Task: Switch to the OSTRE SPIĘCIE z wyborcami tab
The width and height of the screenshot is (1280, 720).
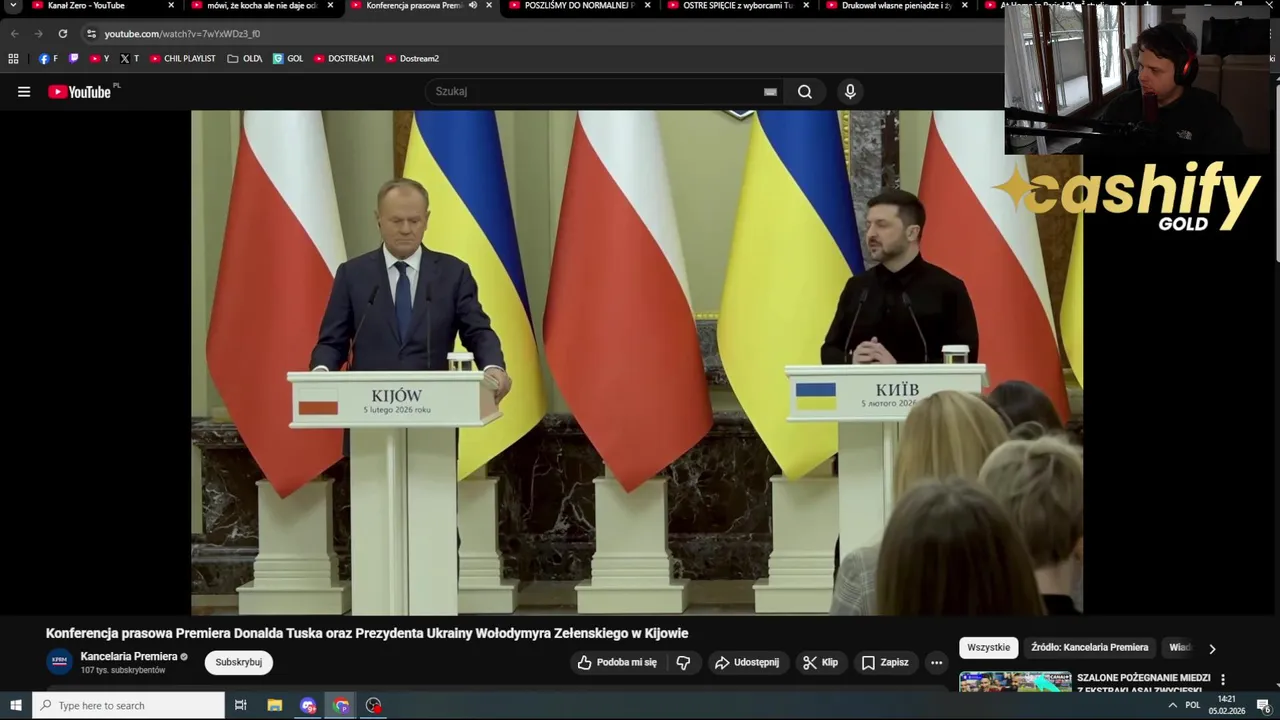Action: click(x=738, y=5)
